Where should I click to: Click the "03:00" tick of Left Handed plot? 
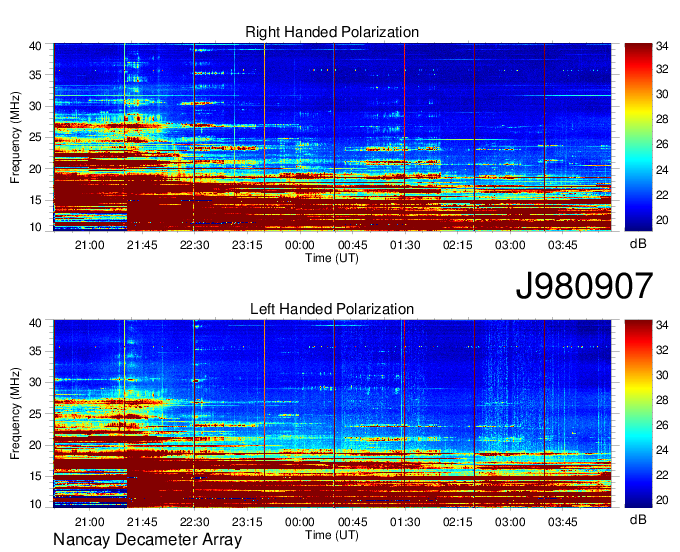[510, 522]
